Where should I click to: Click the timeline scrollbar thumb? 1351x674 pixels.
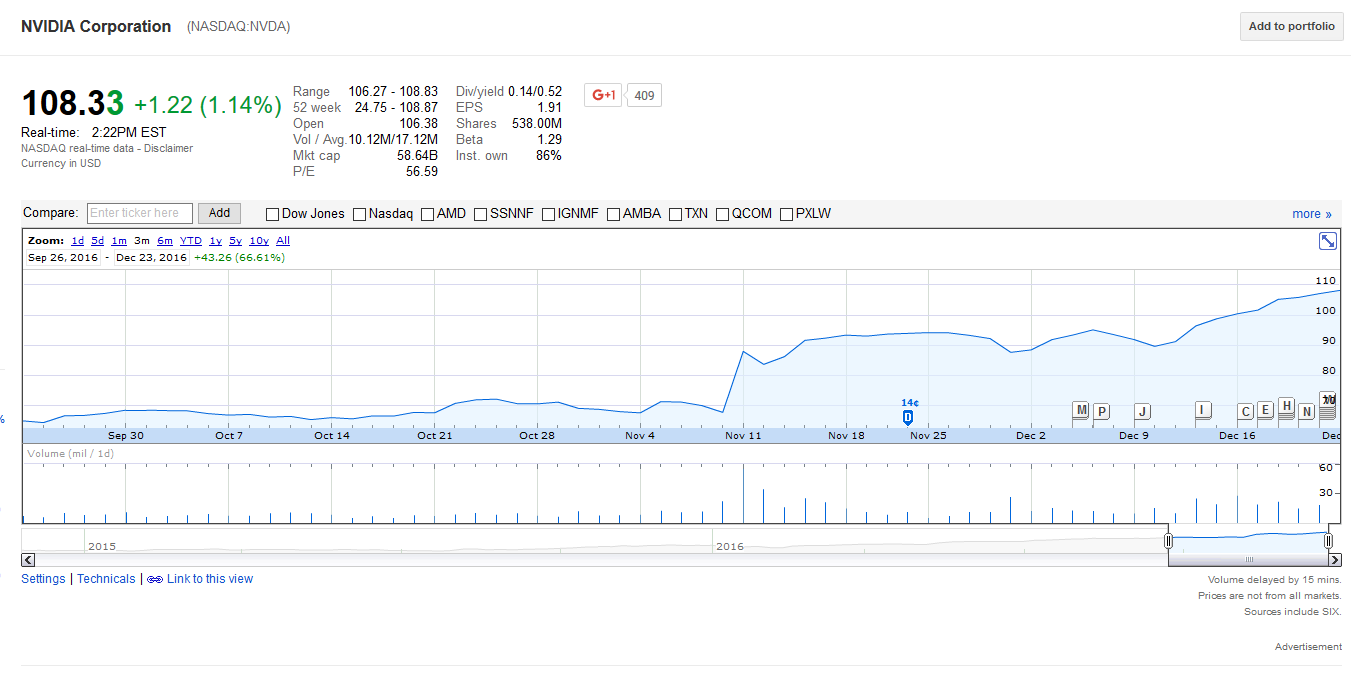click(1248, 560)
